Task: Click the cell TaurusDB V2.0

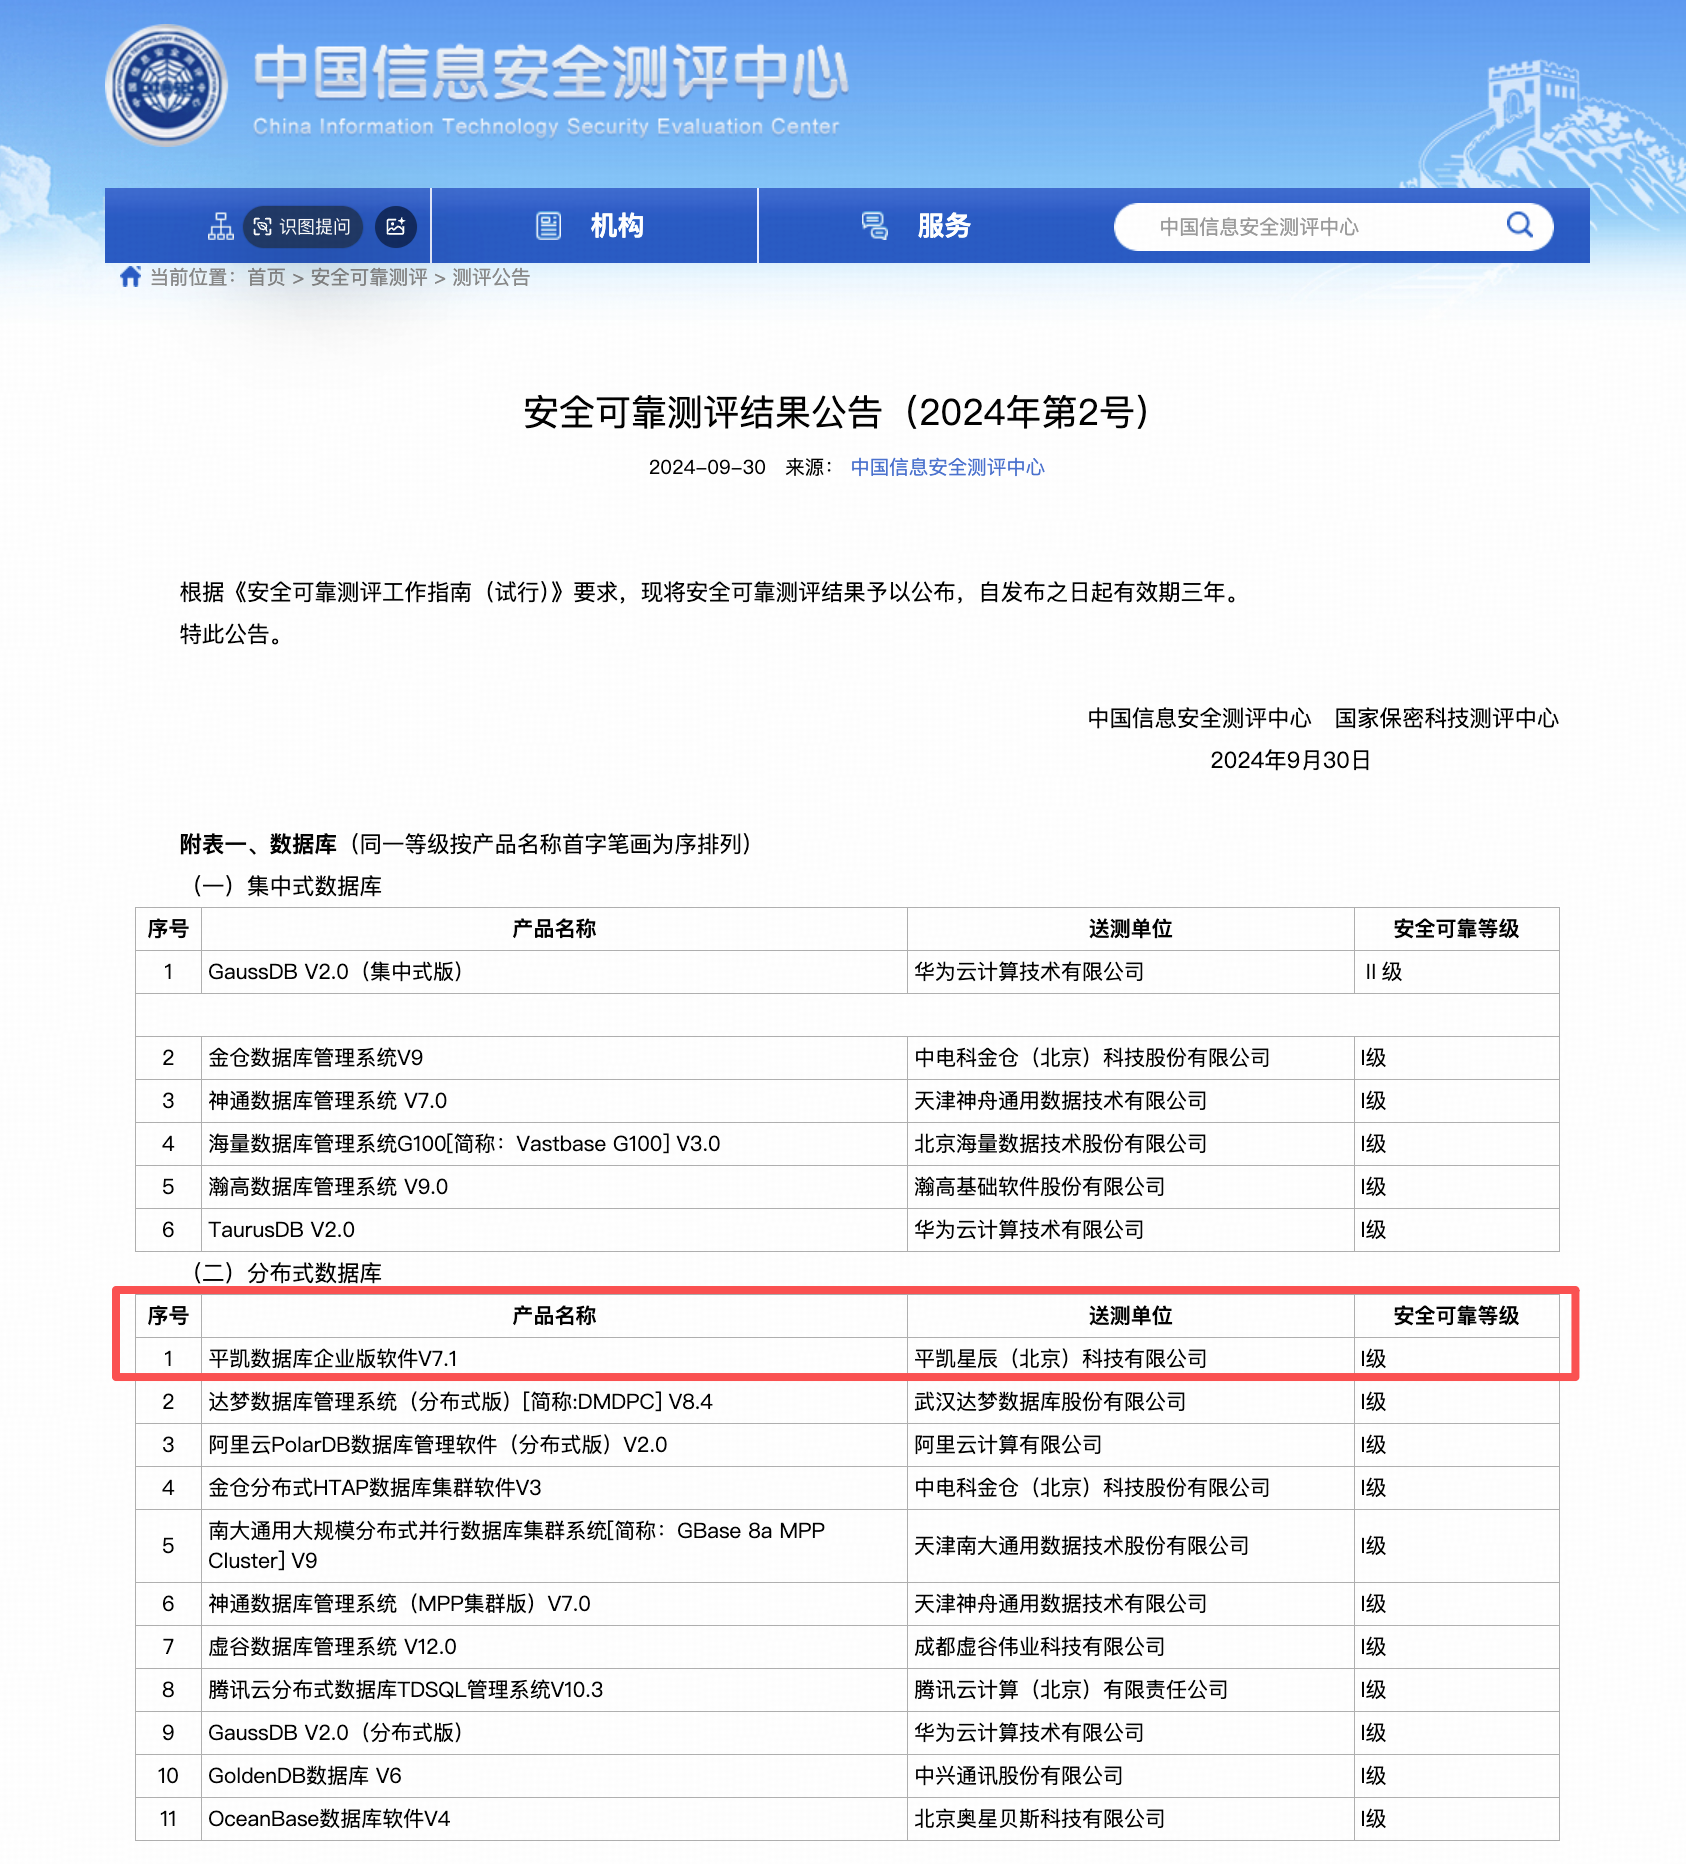Action: coord(554,1230)
